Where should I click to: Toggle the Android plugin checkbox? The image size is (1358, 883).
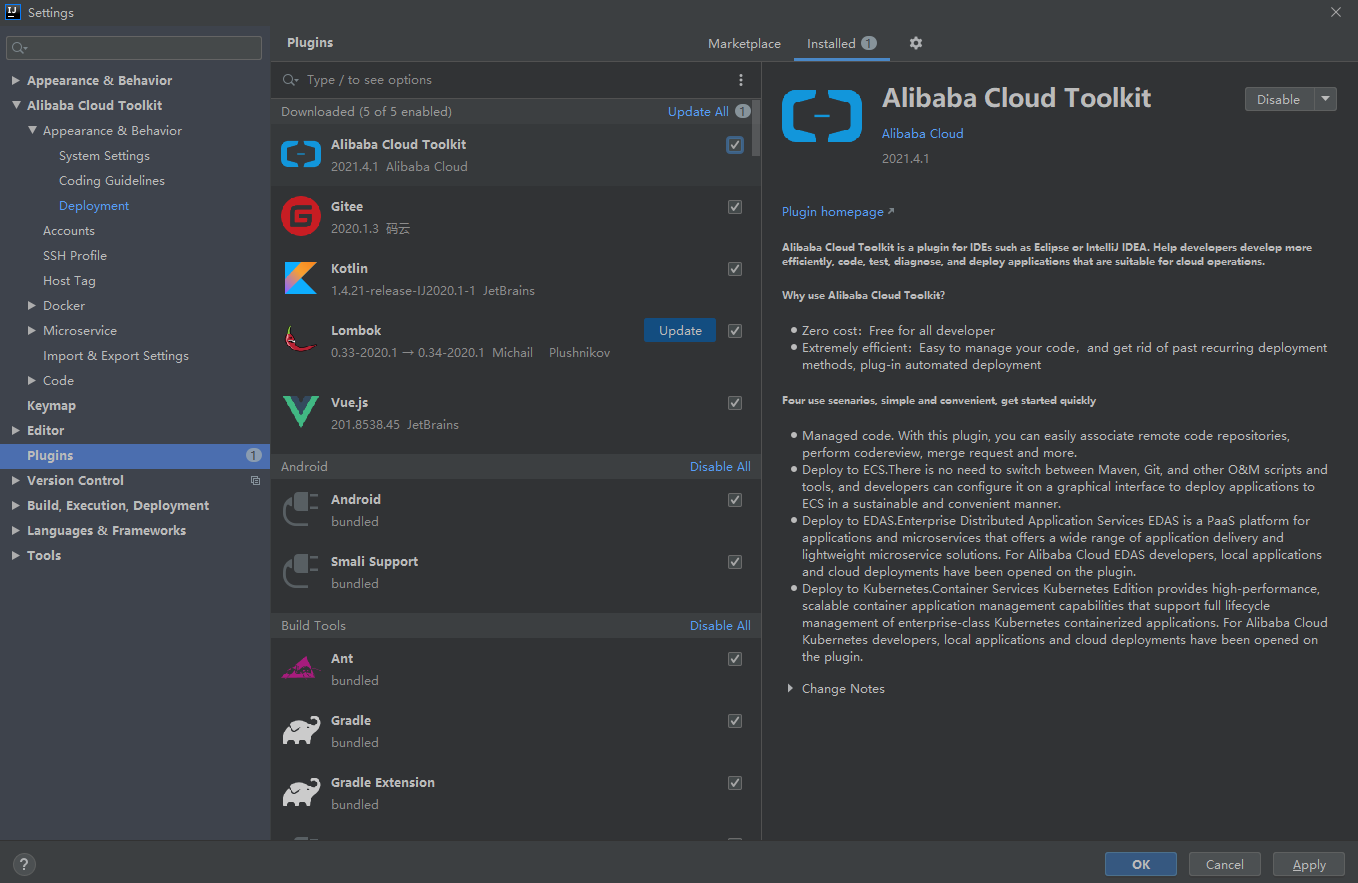click(x=735, y=500)
